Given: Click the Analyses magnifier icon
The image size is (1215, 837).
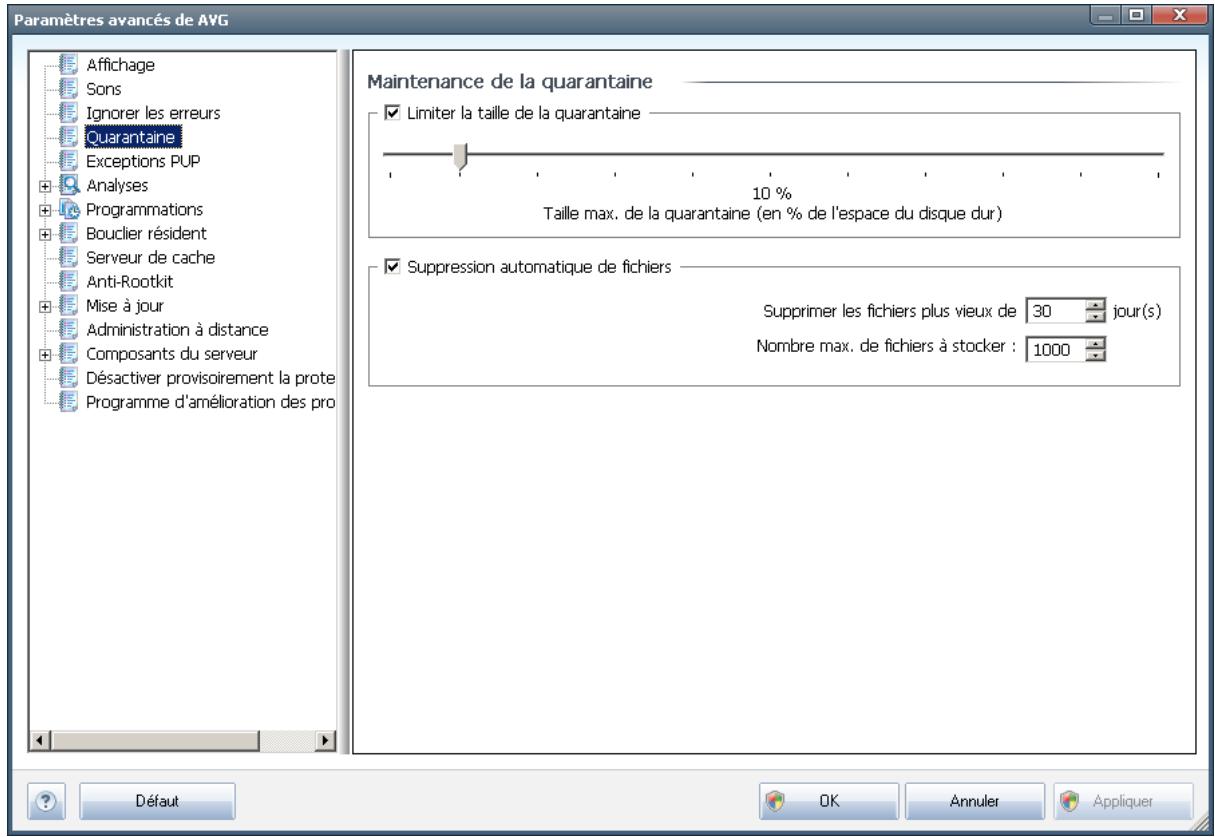Looking at the screenshot, I should point(68,185).
